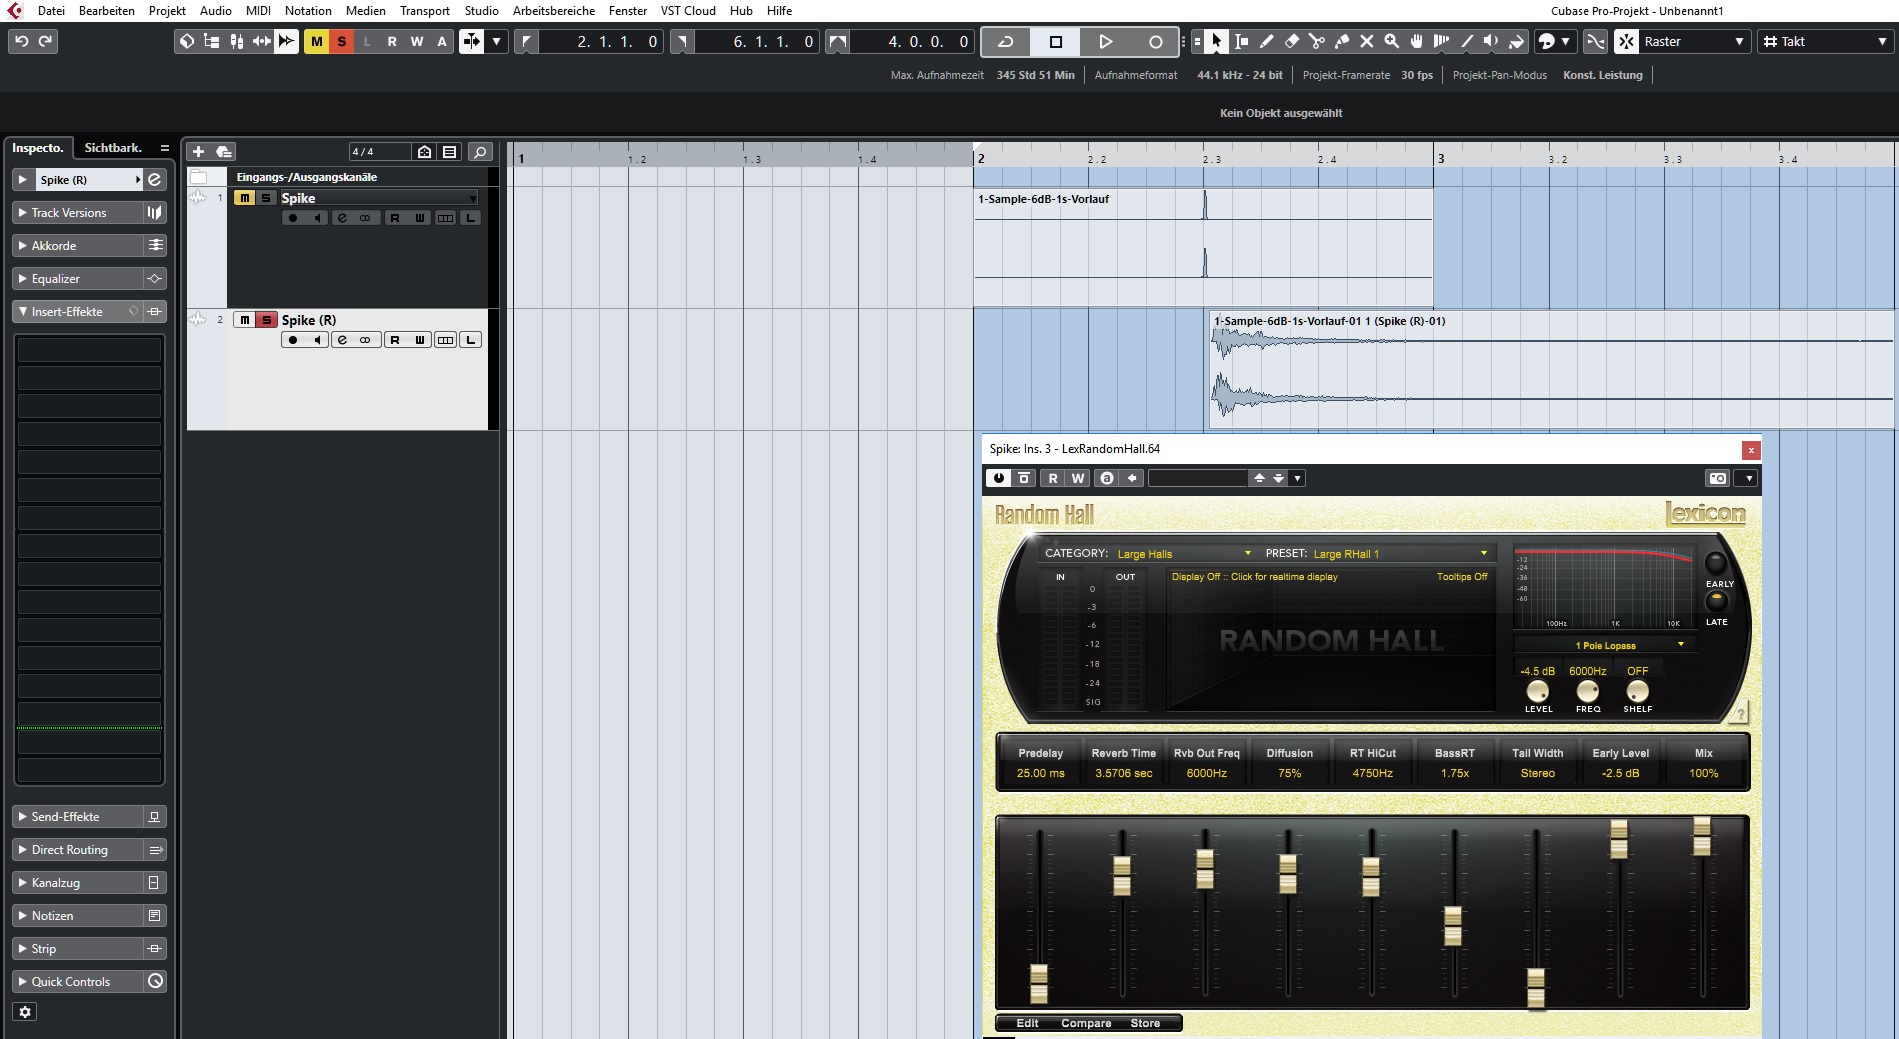The height and width of the screenshot is (1039, 1899).
Task: Click the Store button in Lexicon plugin
Action: pos(1145,1023)
